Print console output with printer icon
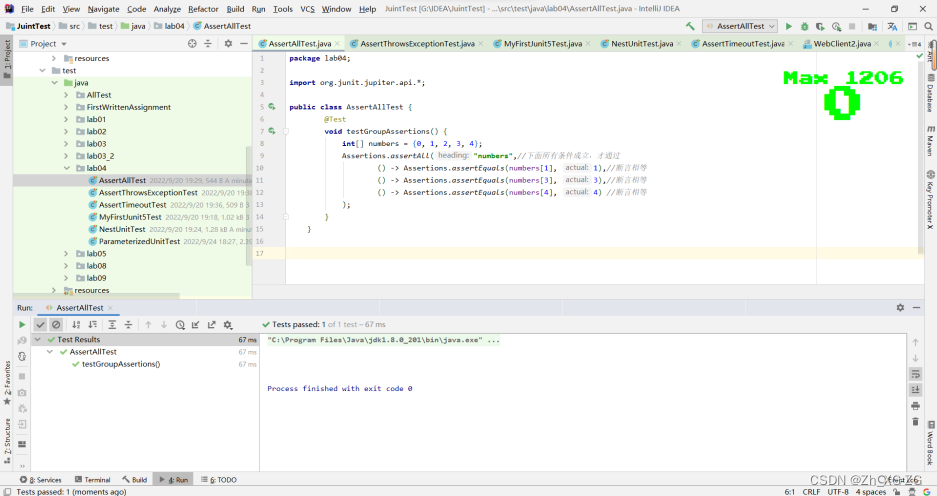This screenshot has width=937, height=496. tap(915, 406)
